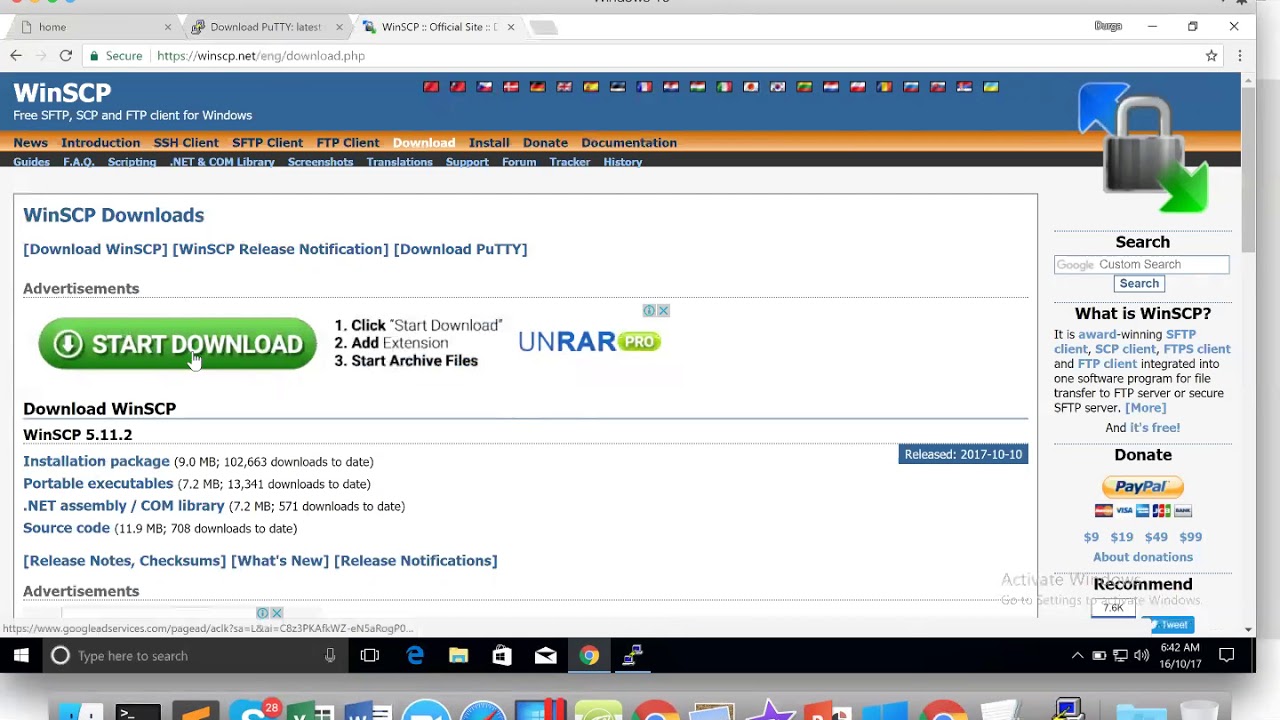Select the UK flag language icon
The height and width of the screenshot is (720, 1280).
point(564,87)
